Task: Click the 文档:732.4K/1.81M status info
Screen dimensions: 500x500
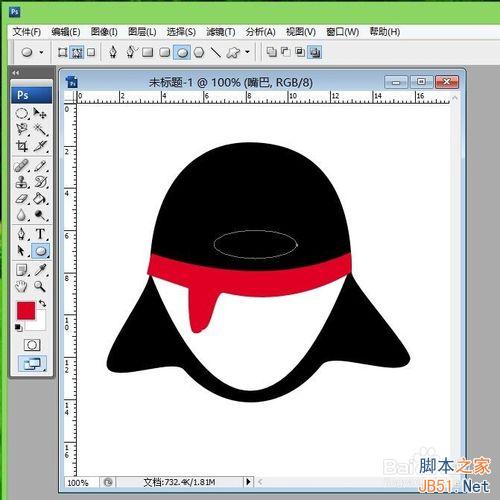Action: point(179,482)
